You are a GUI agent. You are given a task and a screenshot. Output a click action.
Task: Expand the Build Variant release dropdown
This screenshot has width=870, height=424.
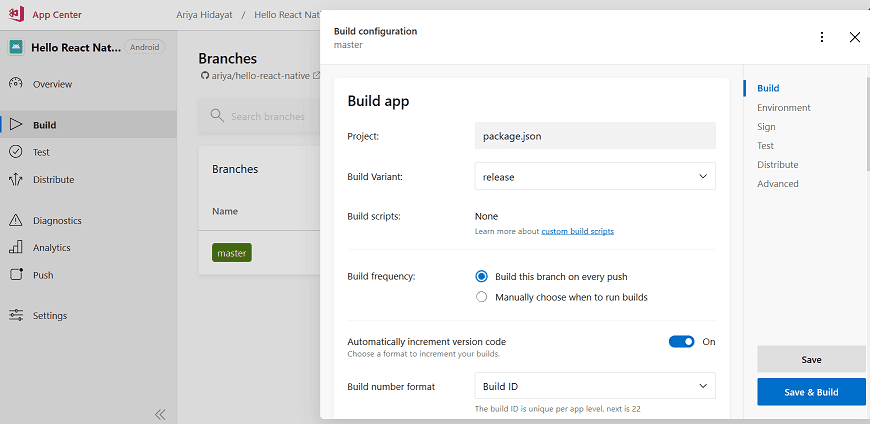[x=595, y=176]
